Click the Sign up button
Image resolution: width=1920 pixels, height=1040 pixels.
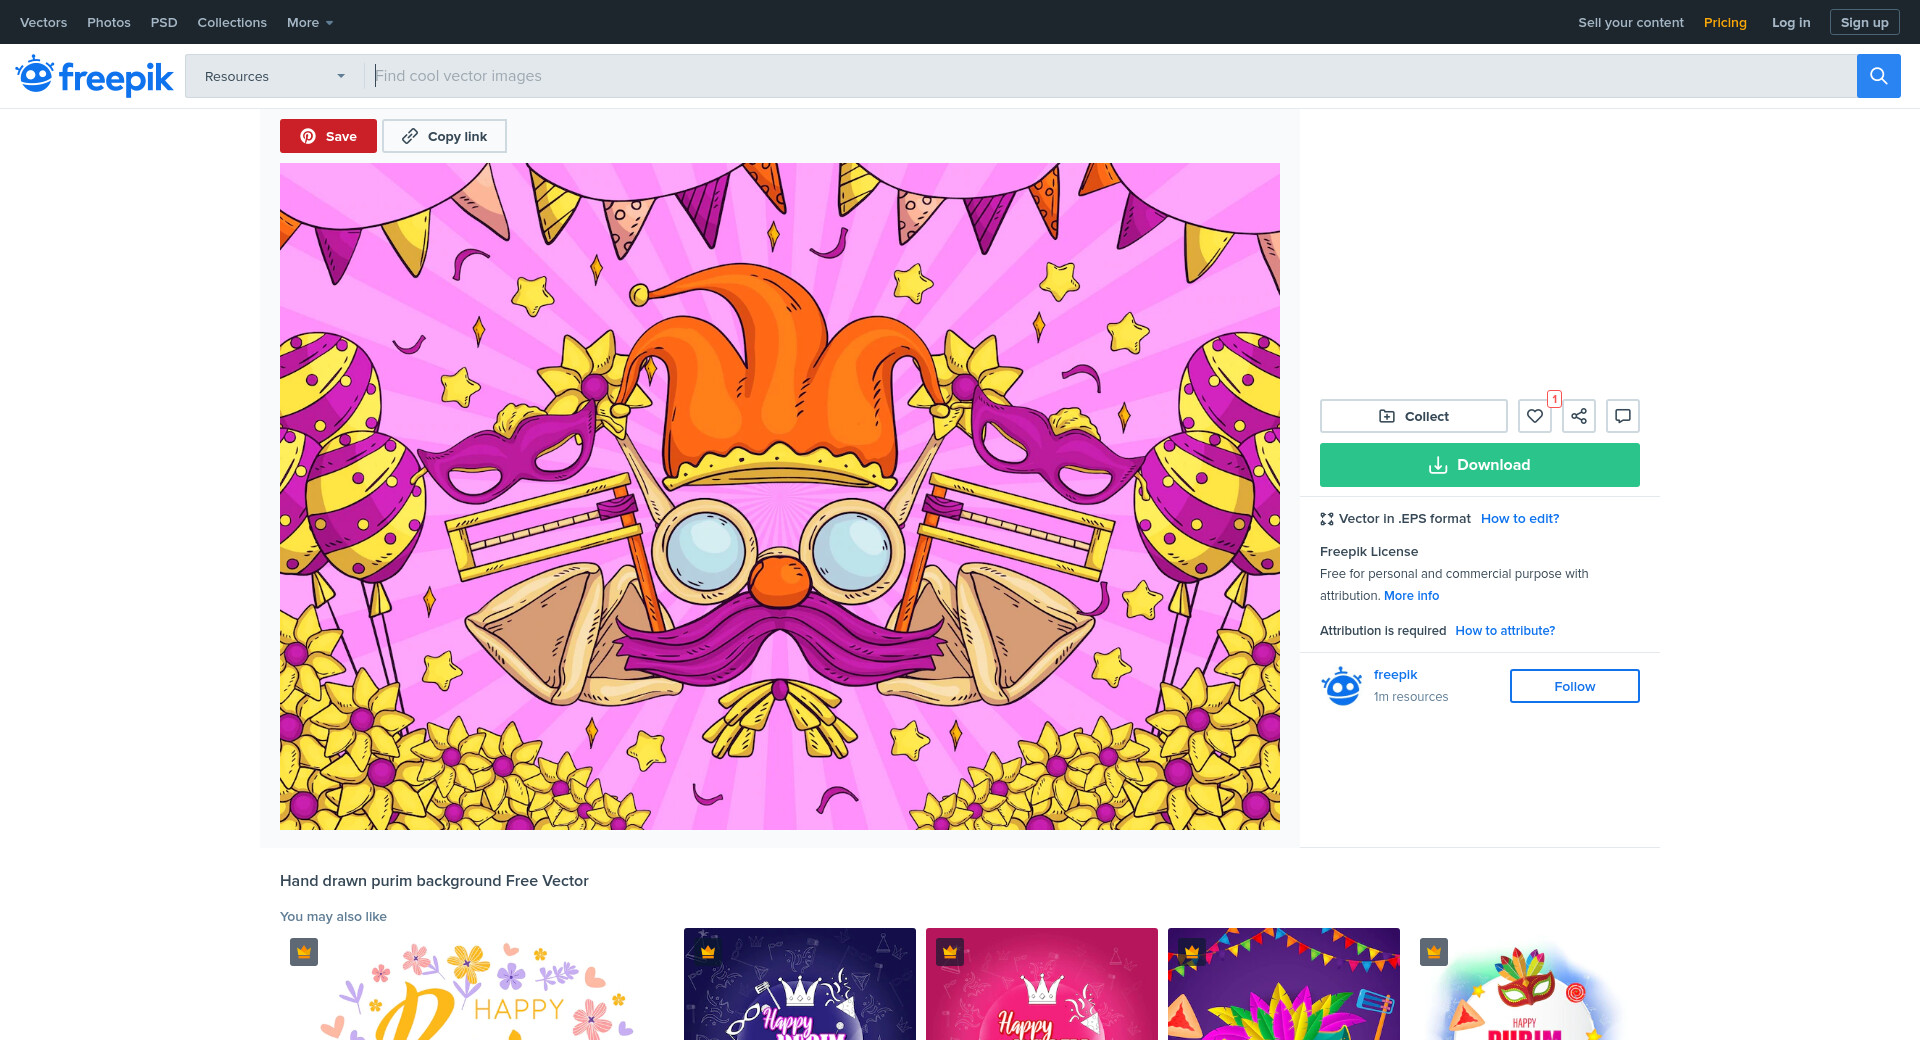(1865, 22)
